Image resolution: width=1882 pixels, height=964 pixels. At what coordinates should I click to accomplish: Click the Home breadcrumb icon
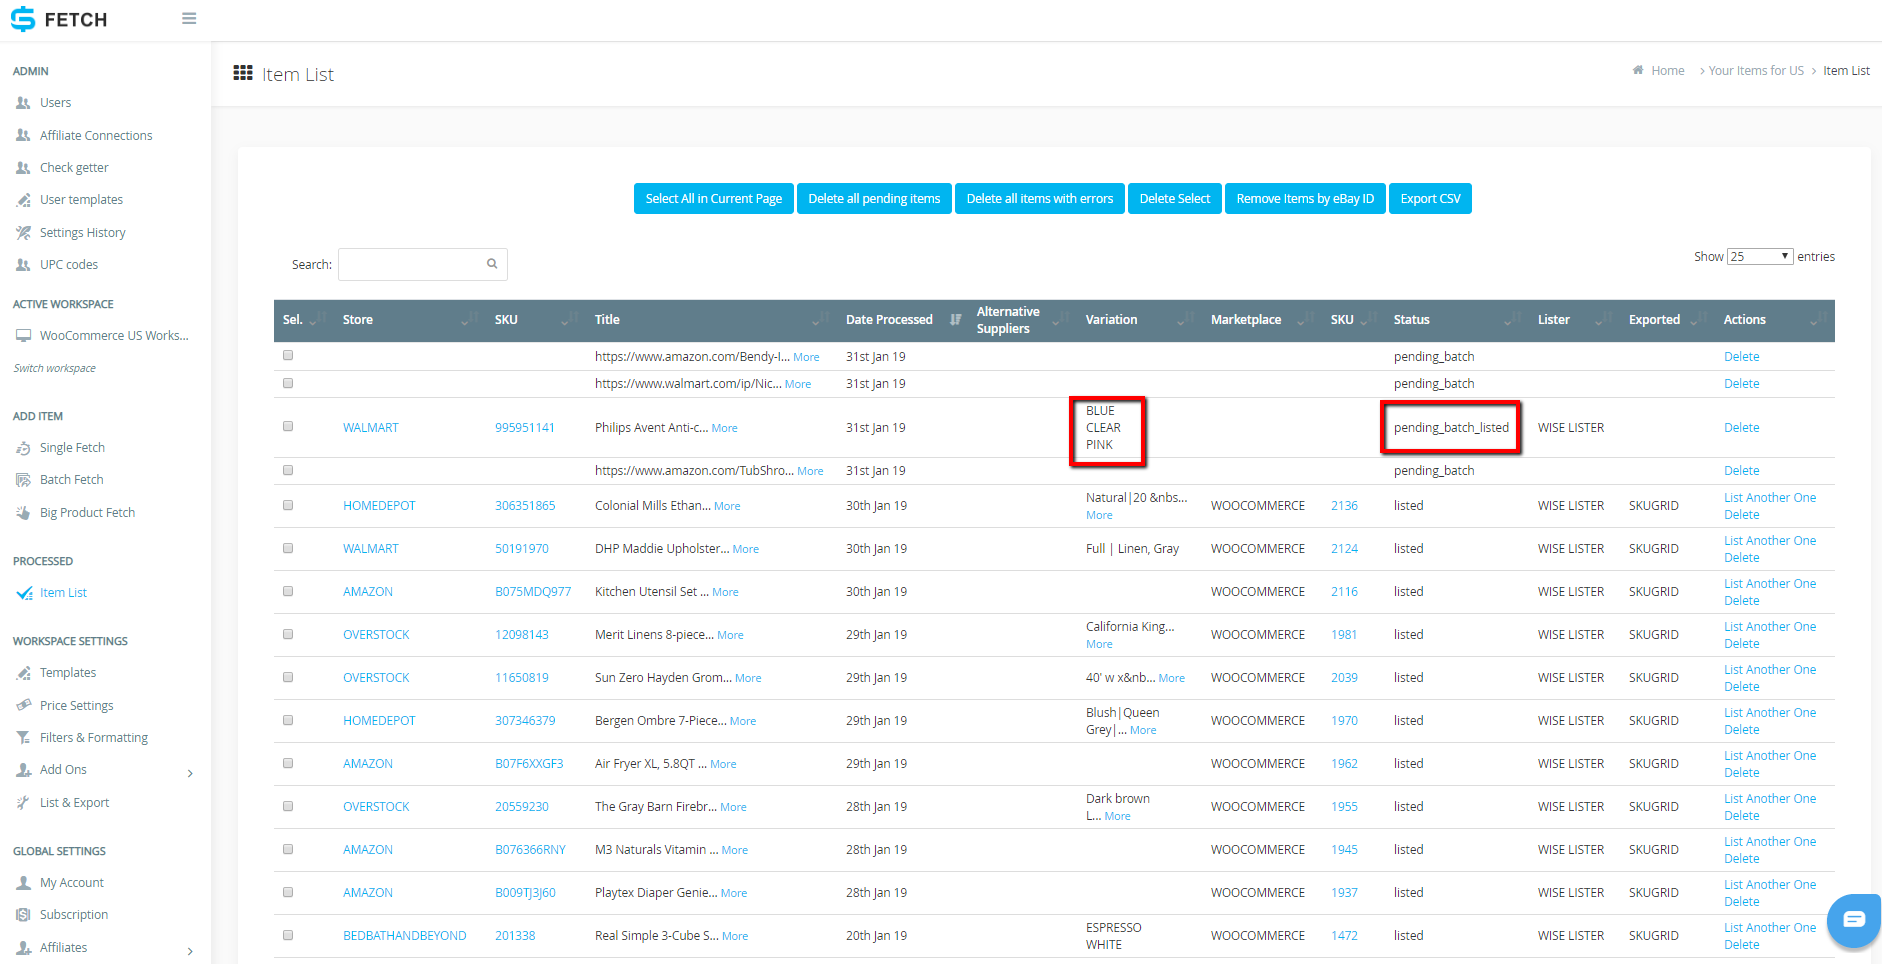(x=1638, y=70)
